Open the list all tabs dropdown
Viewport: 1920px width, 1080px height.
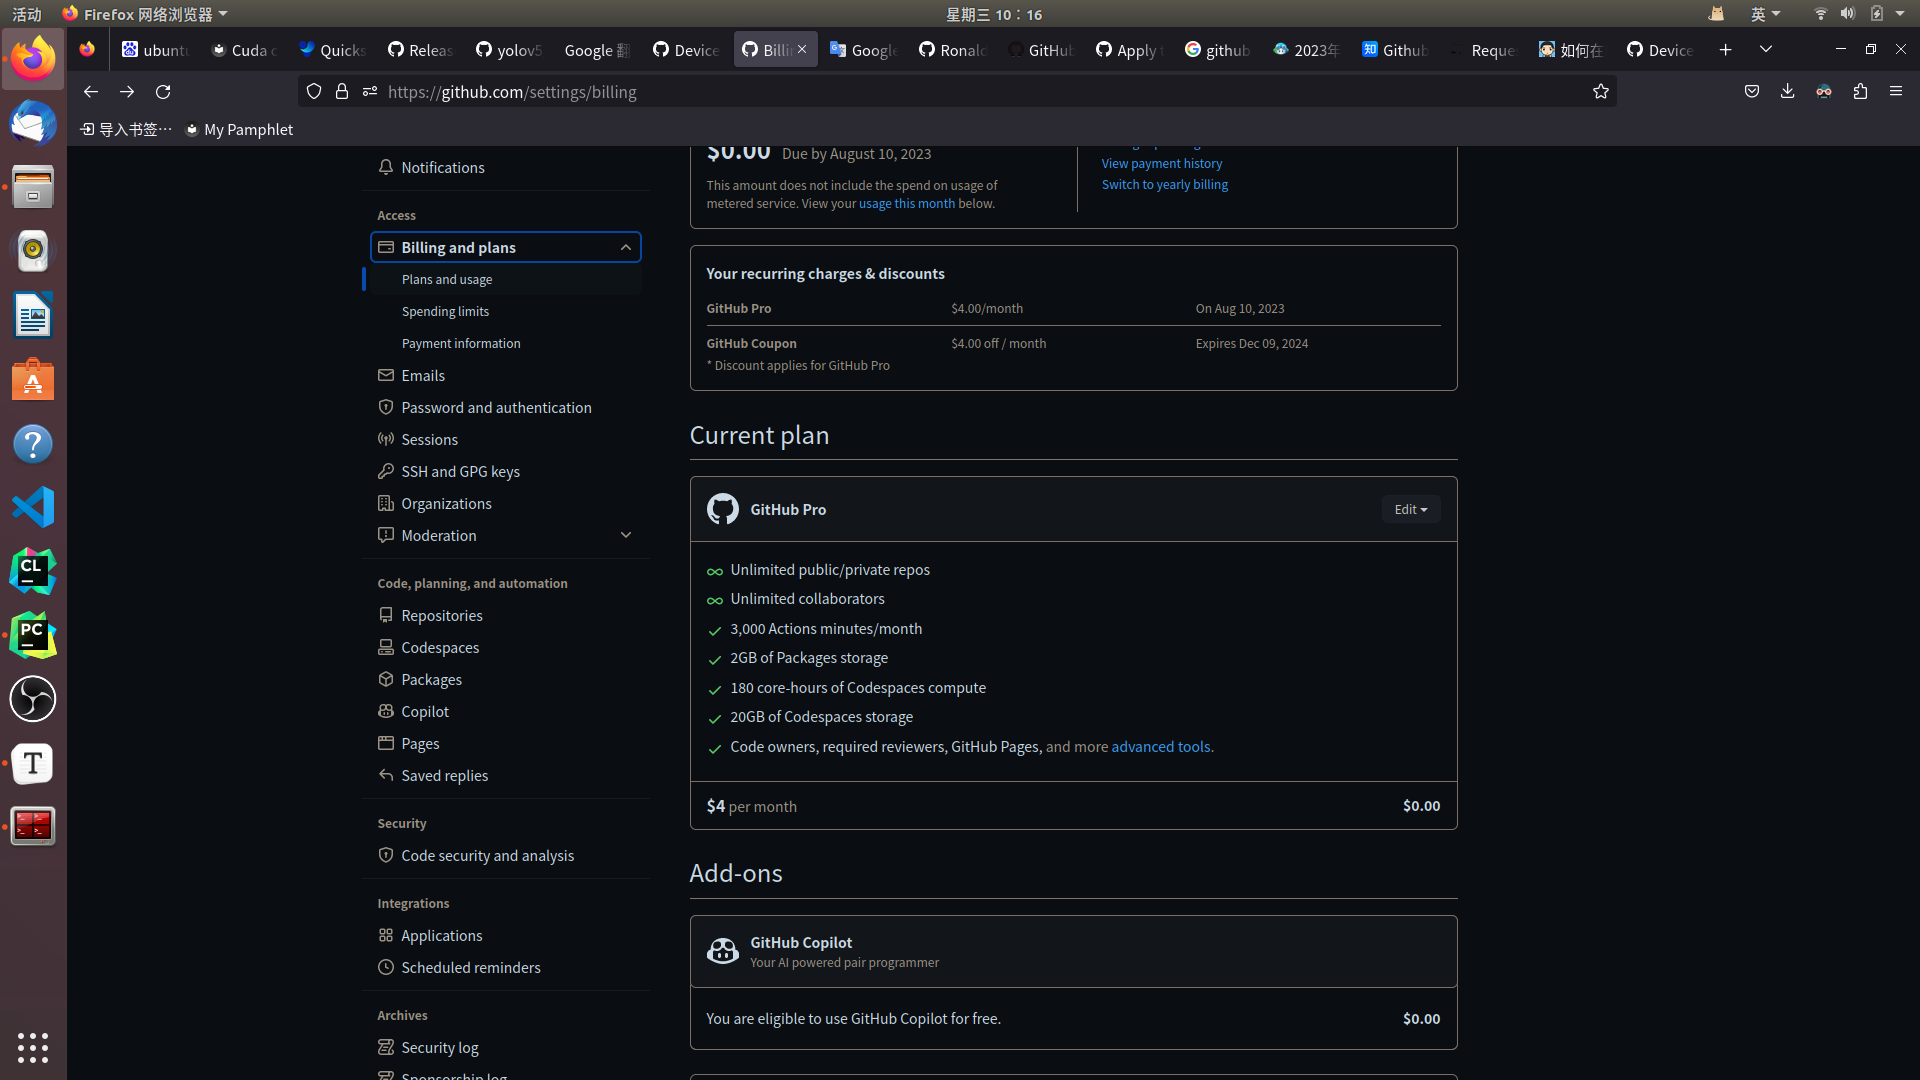(x=1765, y=49)
